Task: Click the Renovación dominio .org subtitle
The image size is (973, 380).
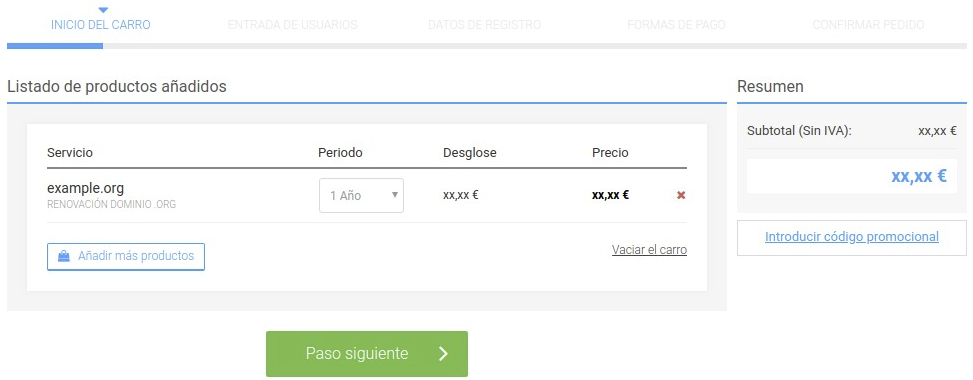Action: pos(112,204)
